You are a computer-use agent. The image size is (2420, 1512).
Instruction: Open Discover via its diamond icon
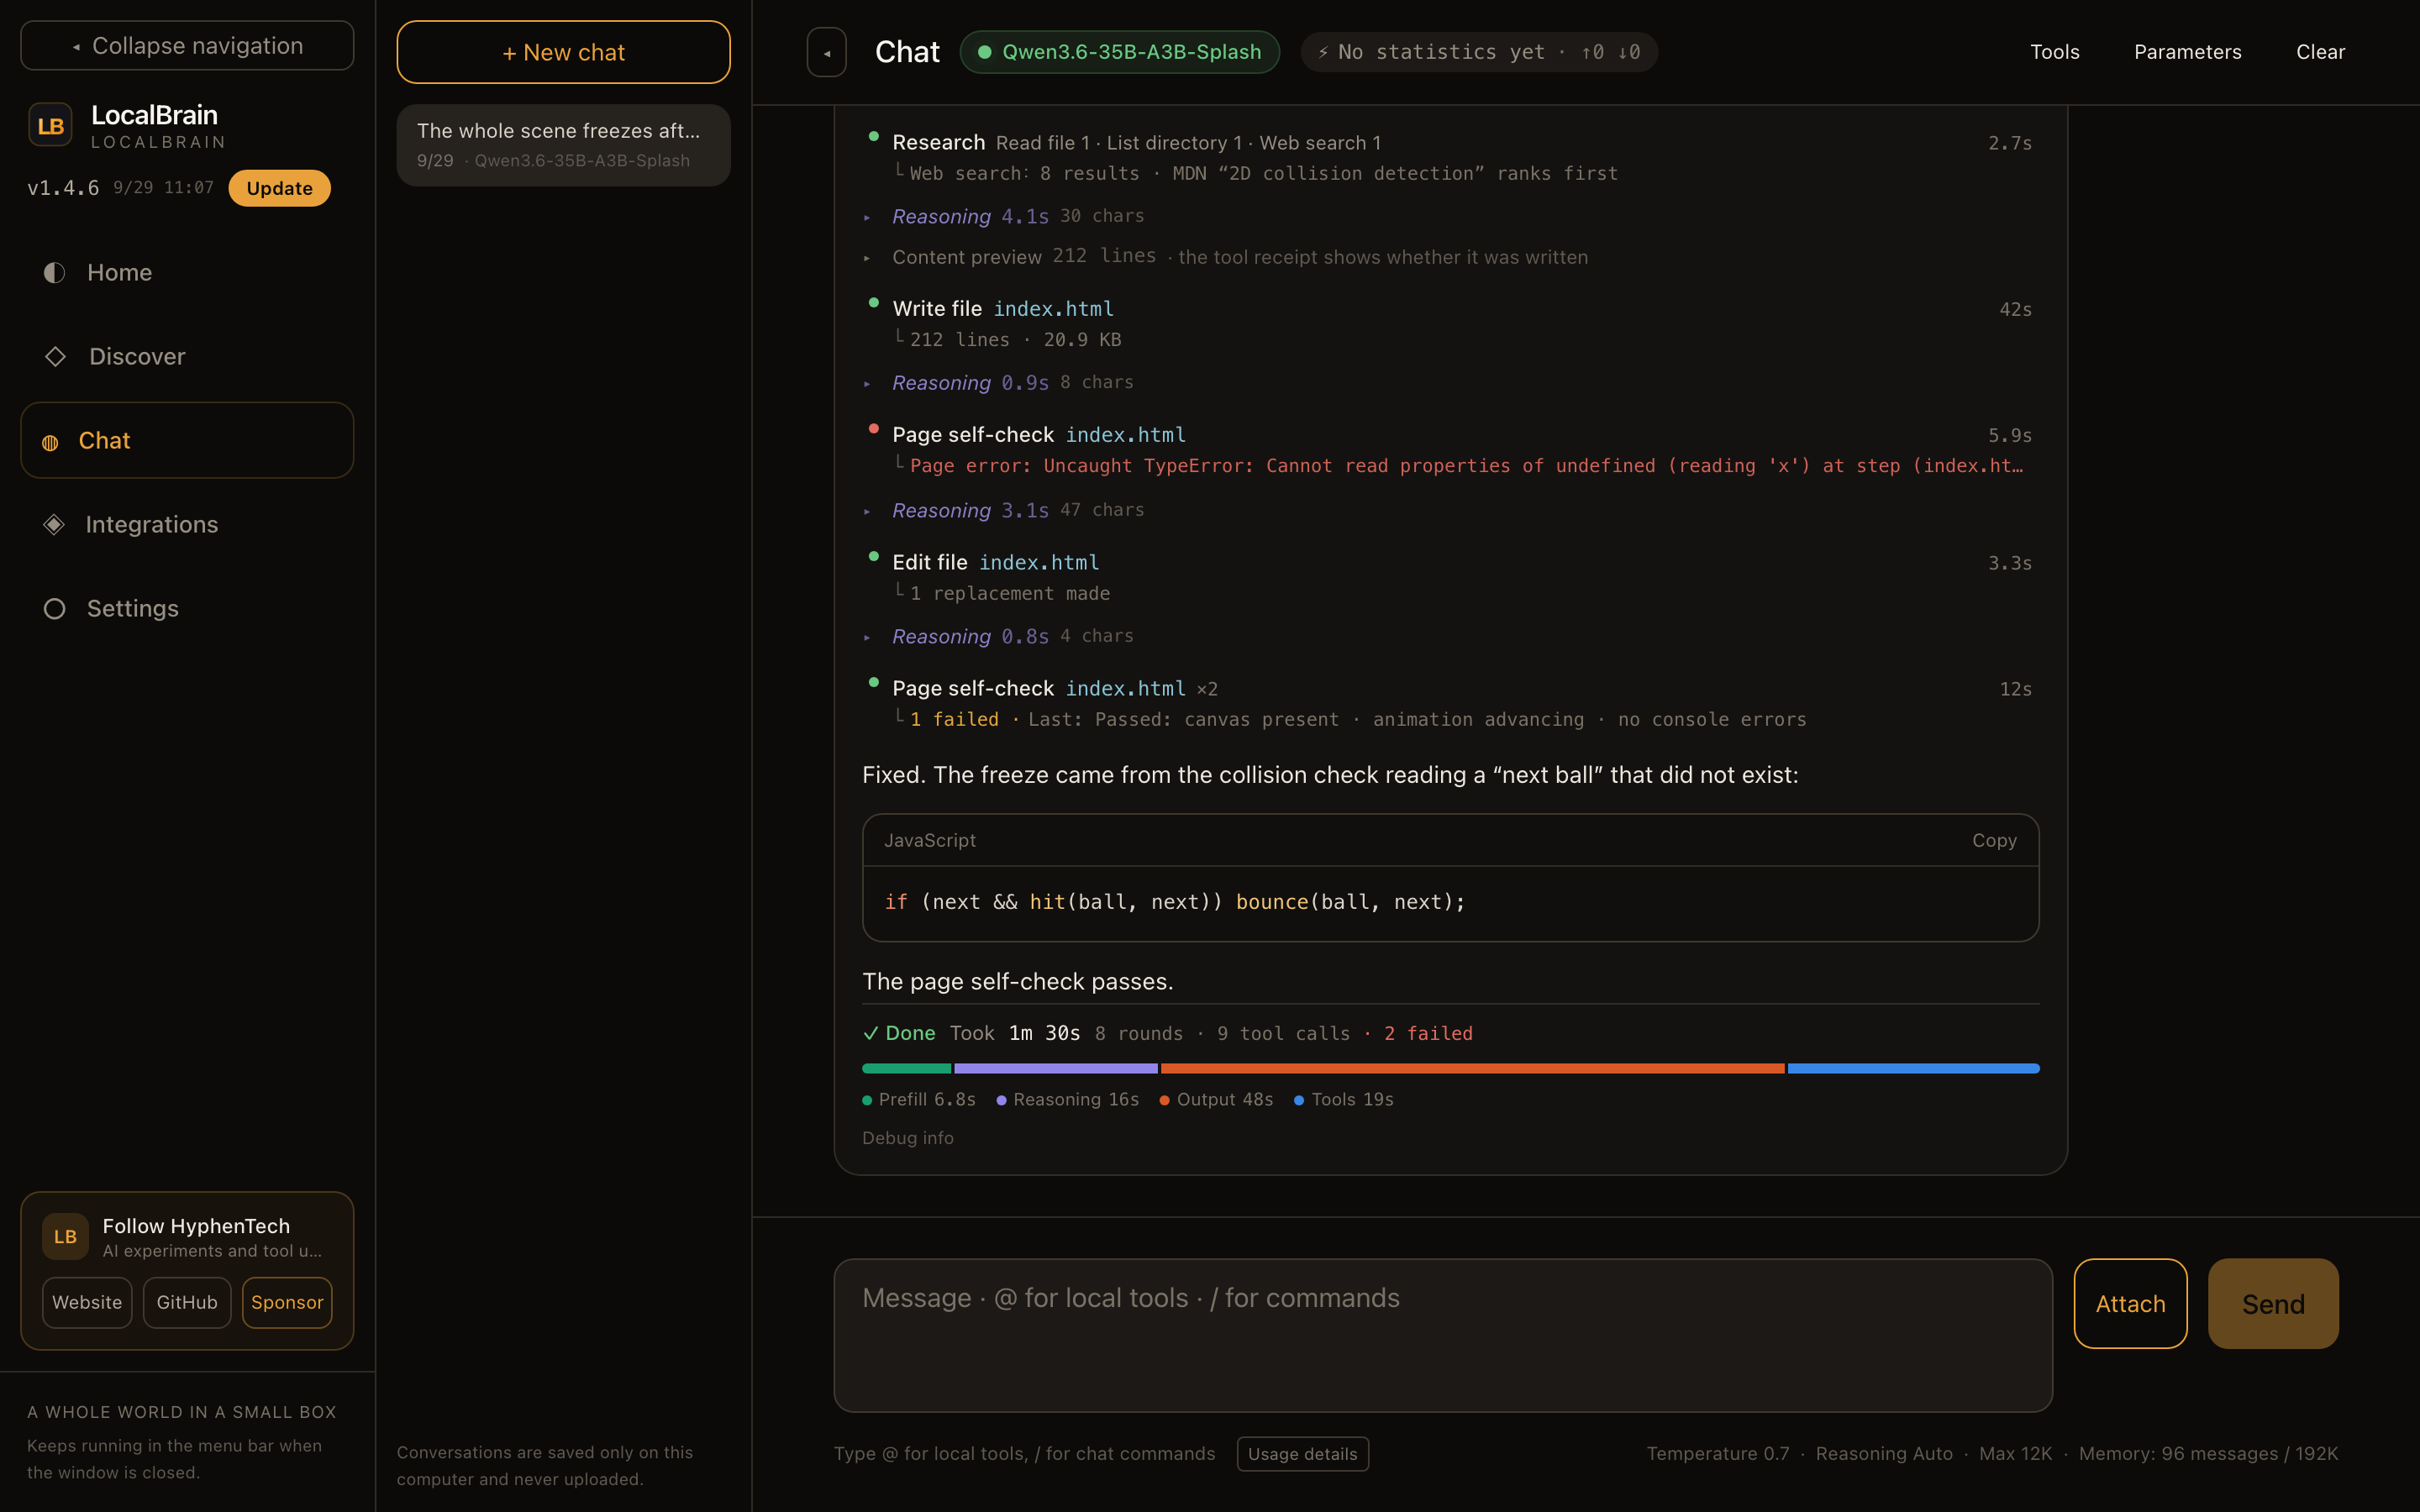(x=55, y=356)
